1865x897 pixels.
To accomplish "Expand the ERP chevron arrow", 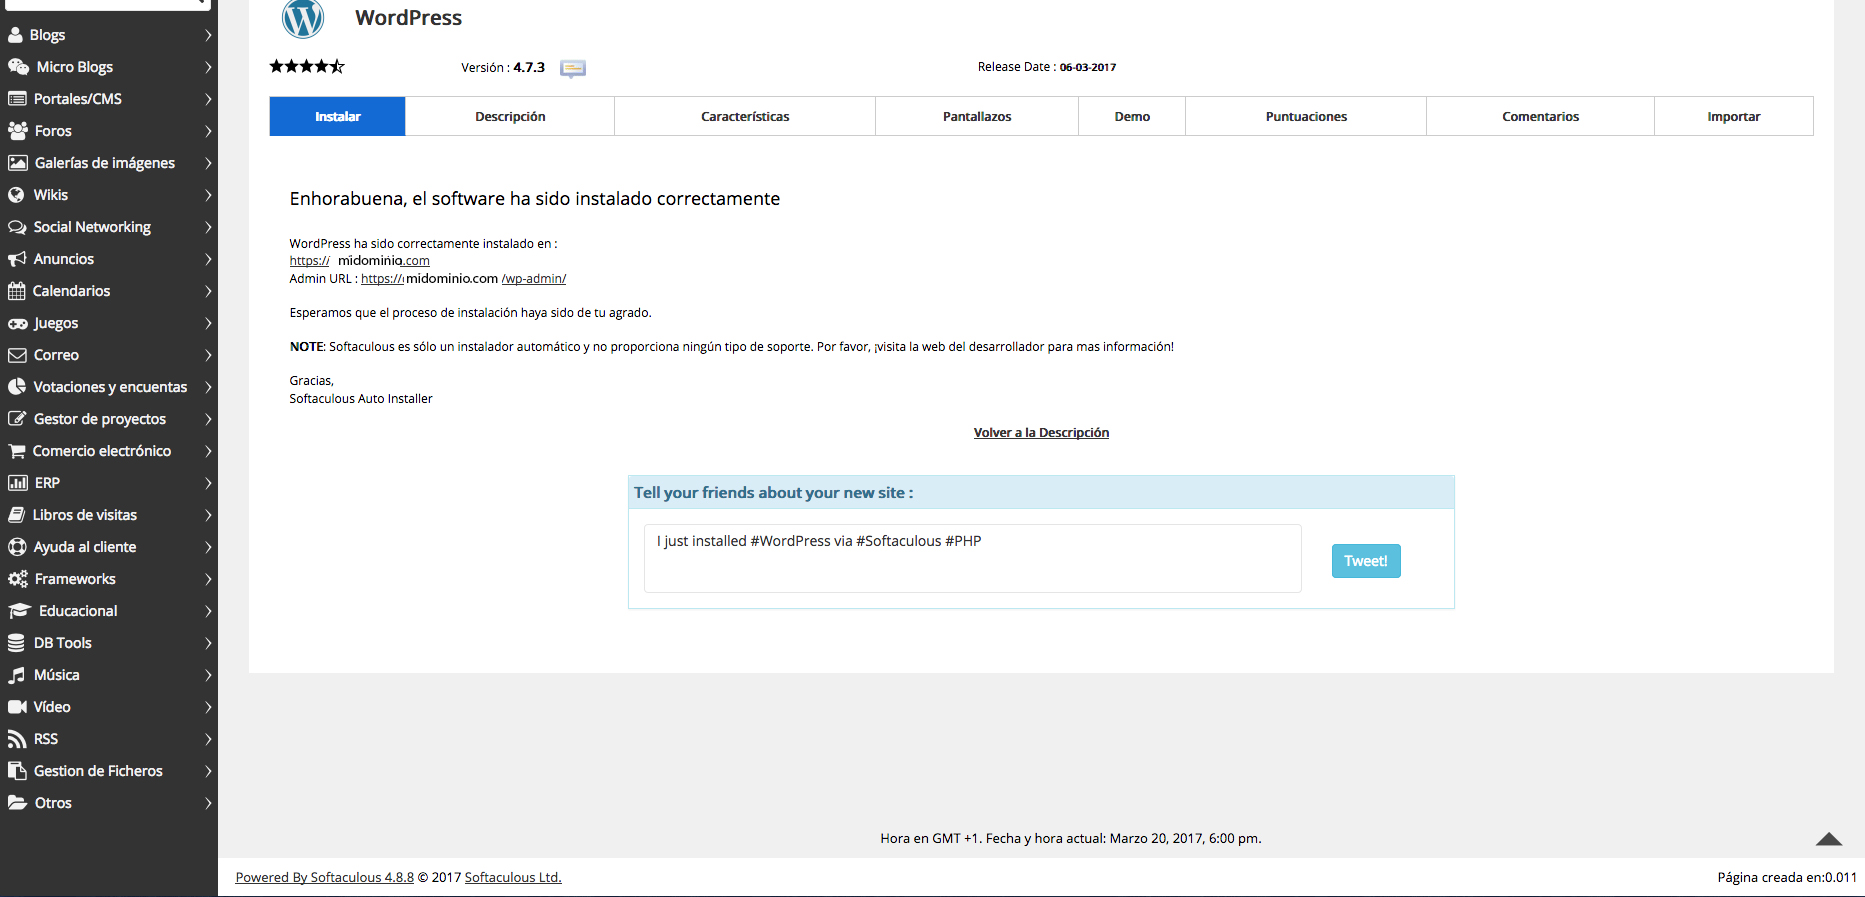I will point(208,483).
